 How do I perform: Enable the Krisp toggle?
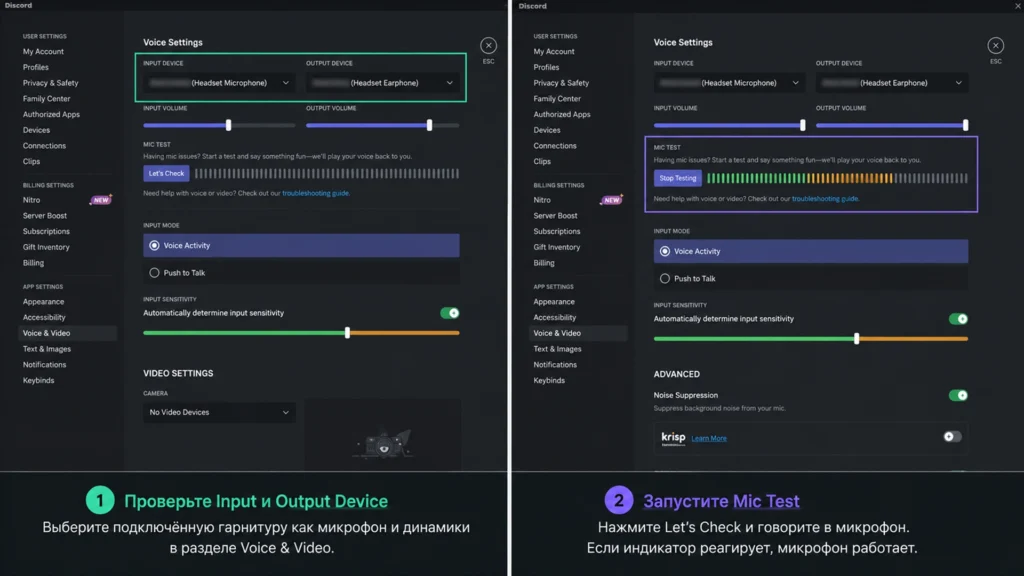tap(952, 436)
